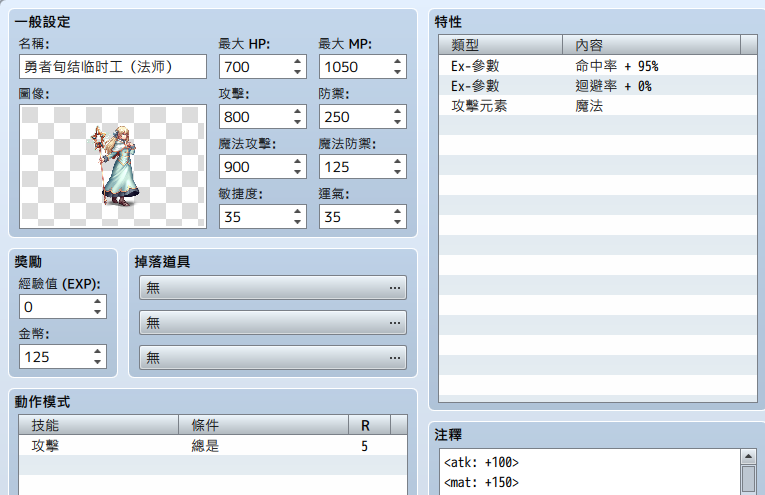
Task: Increase 最大 HP value with up arrow
Action: click(298, 61)
